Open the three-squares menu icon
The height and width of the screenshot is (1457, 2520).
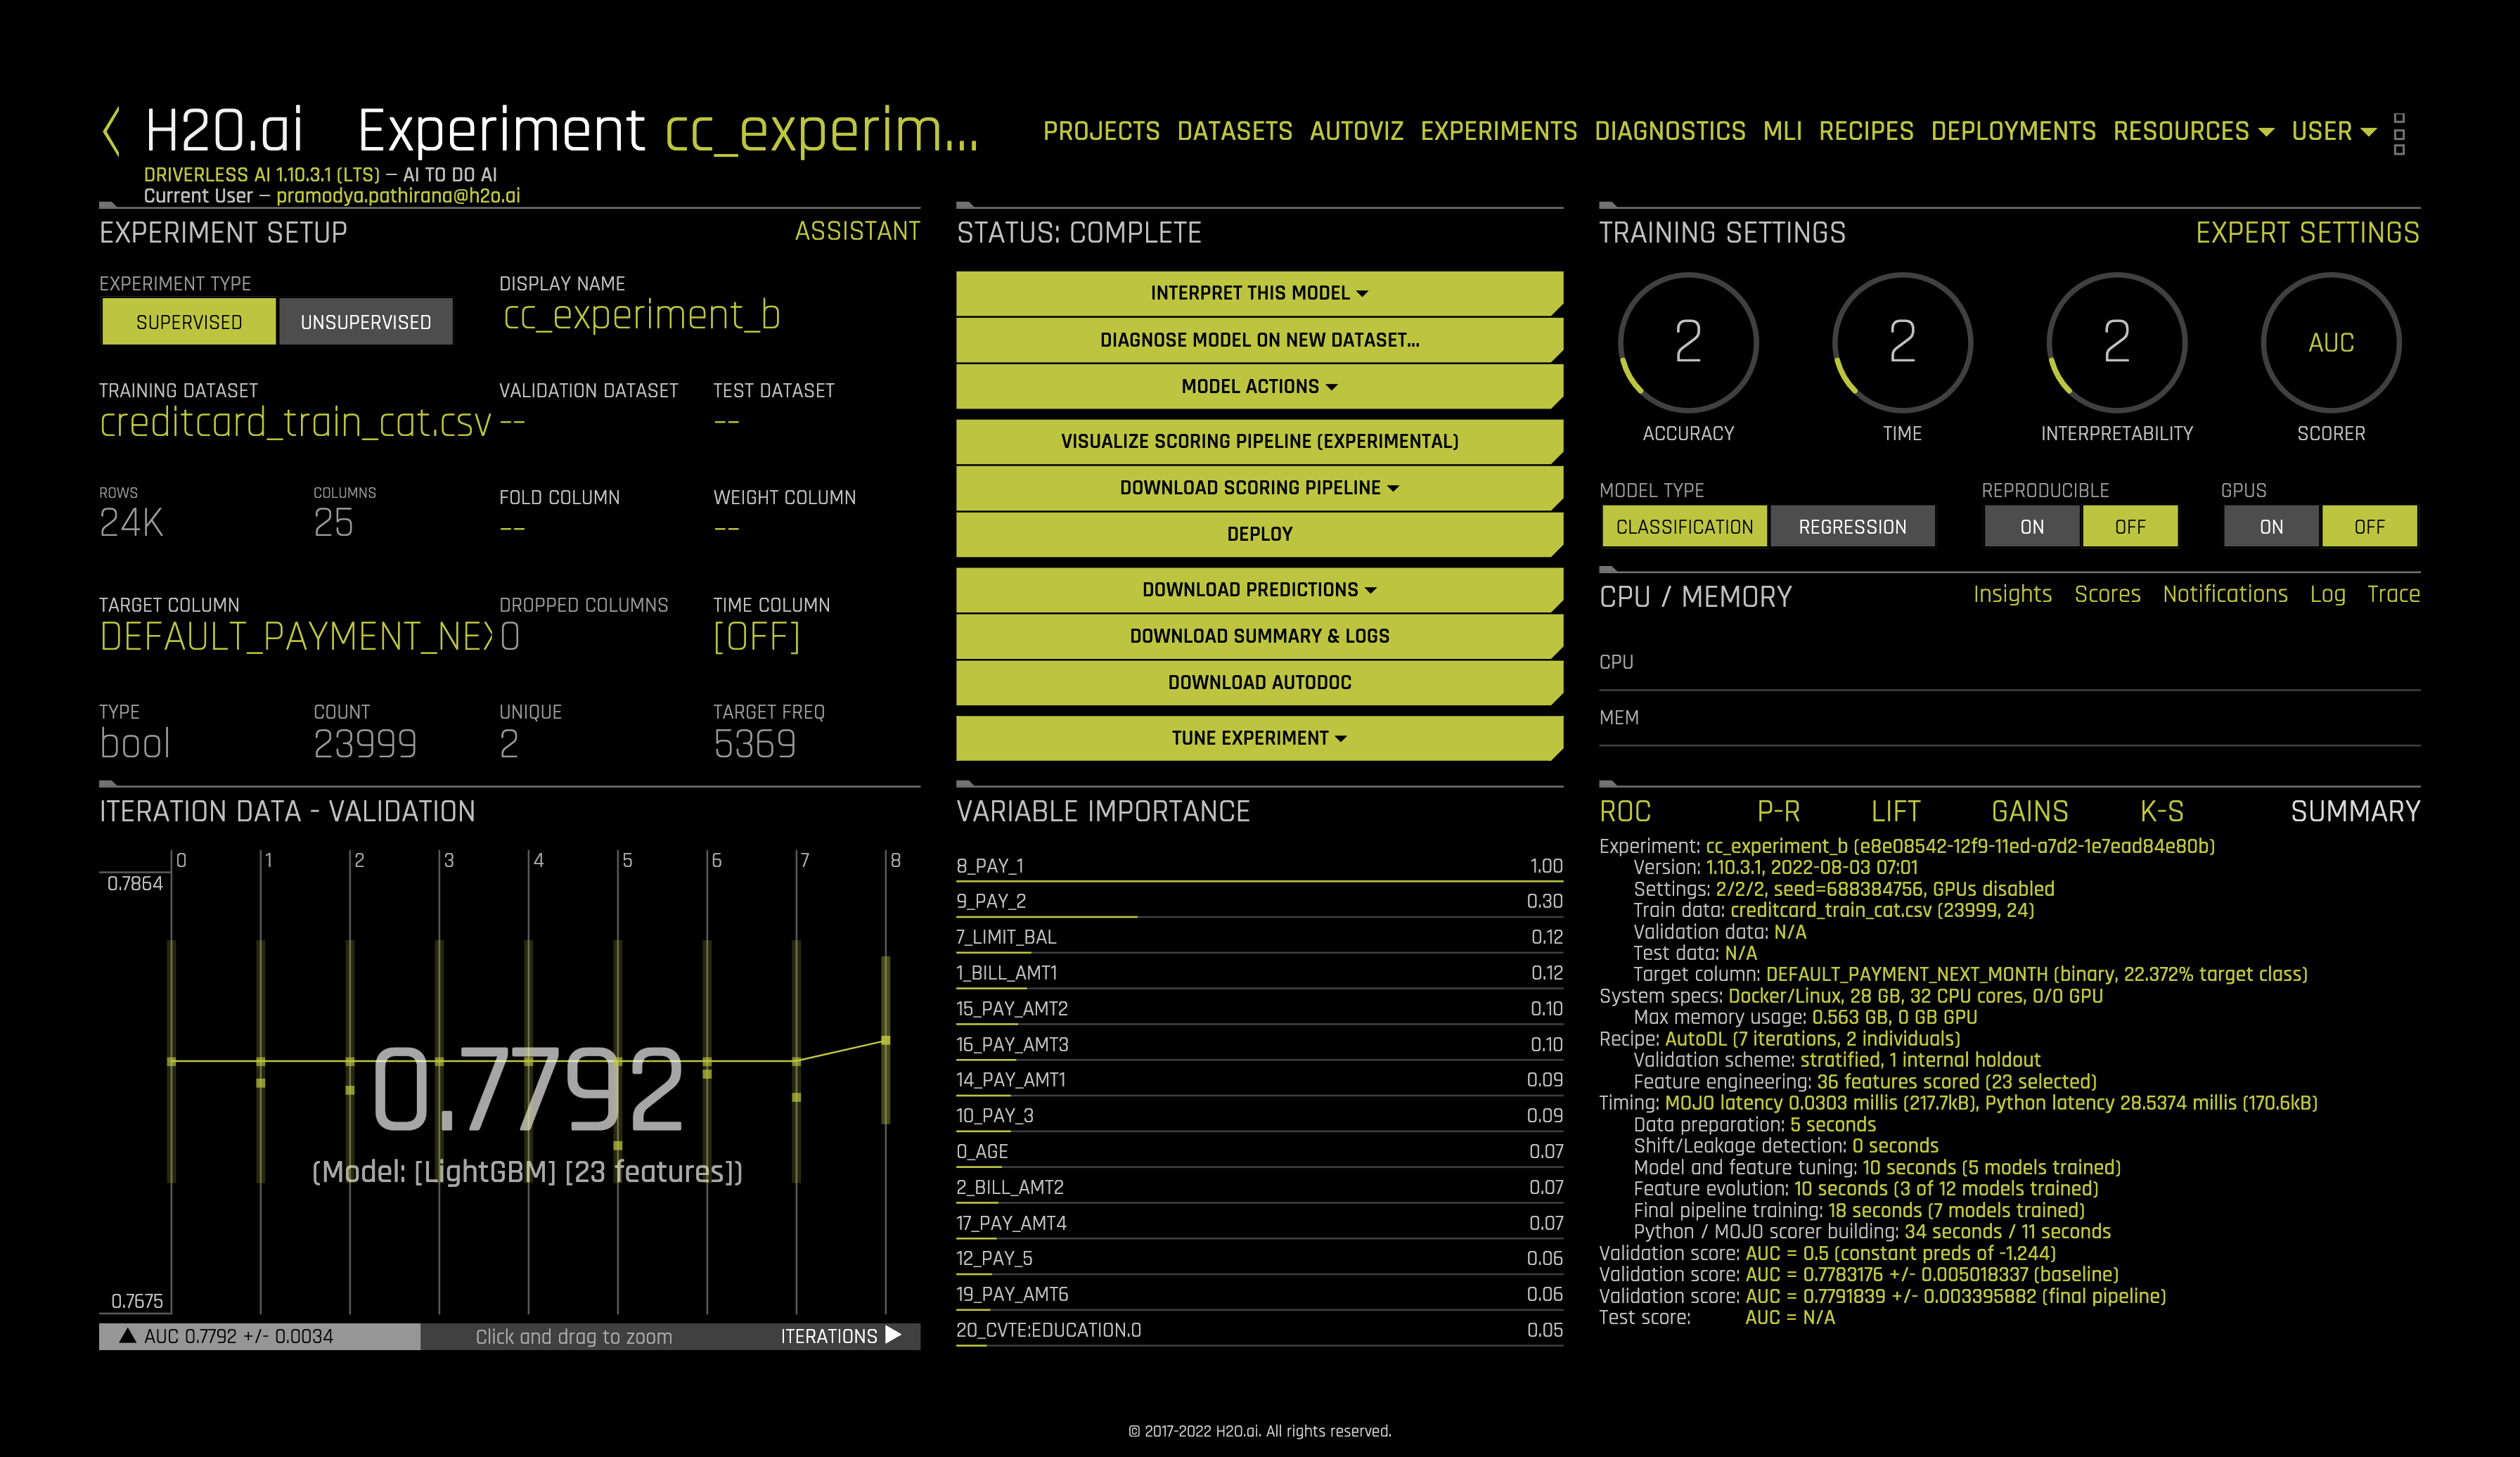coord(2399,133)
